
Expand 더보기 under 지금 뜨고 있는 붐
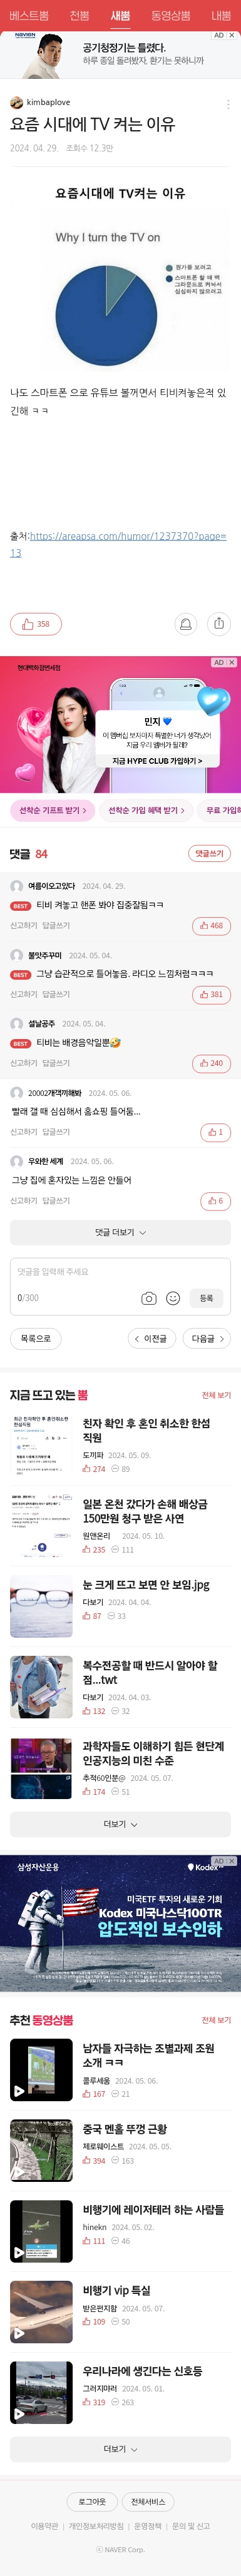coord(120,1824)
